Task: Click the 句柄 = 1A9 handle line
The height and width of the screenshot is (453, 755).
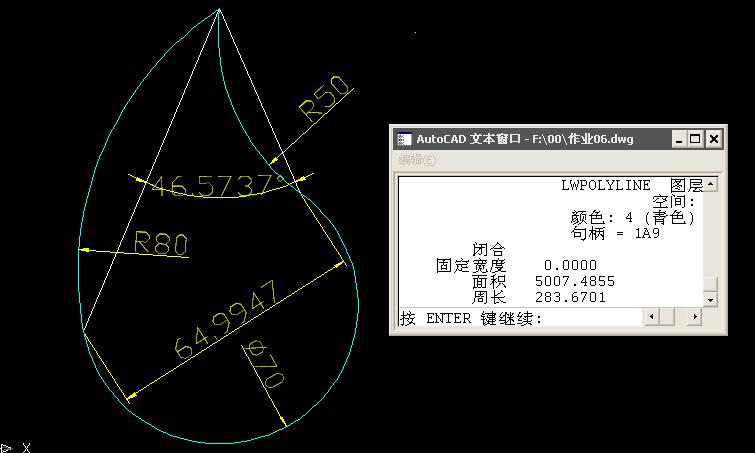Action: 615,234
